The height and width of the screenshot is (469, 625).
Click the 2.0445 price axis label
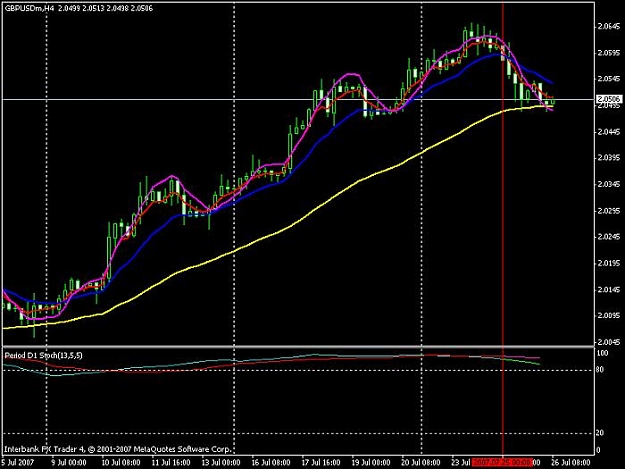point(609,132)
